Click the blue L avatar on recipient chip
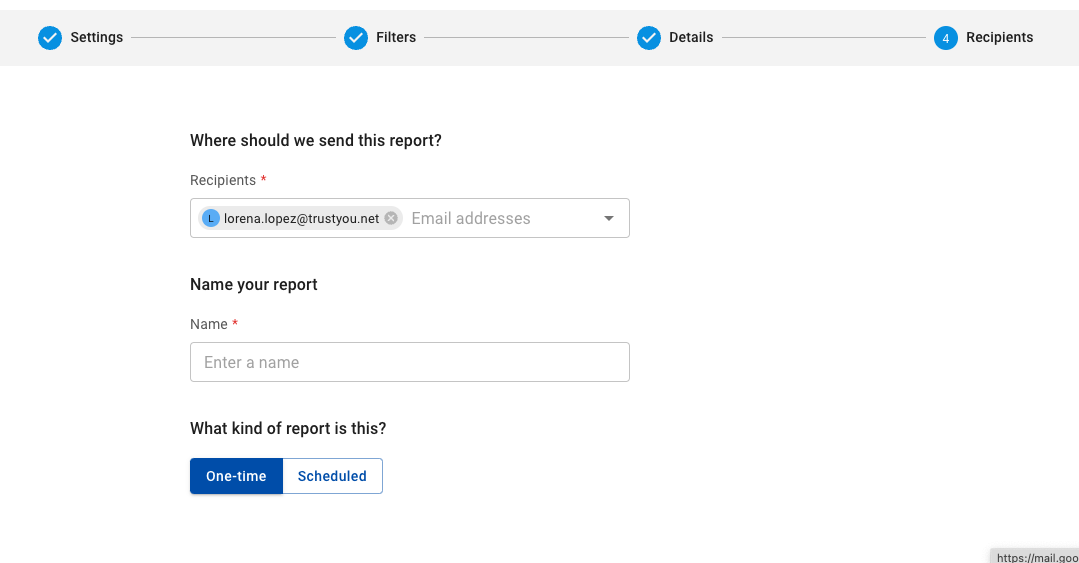Image resolution: width=1079 pixels, height=563 pixels. [x=211, y=218]
